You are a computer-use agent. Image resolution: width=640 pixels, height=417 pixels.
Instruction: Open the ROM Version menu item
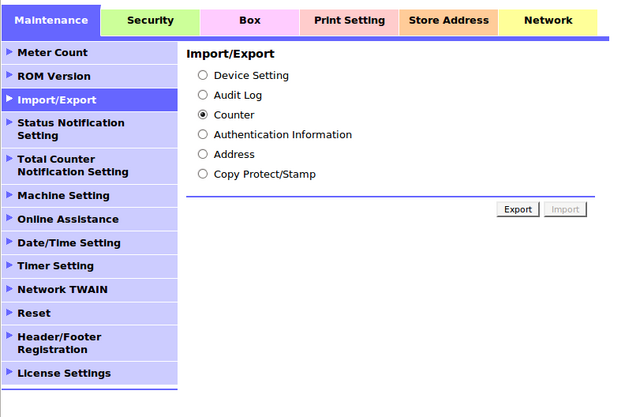click(x=53, y=76)
